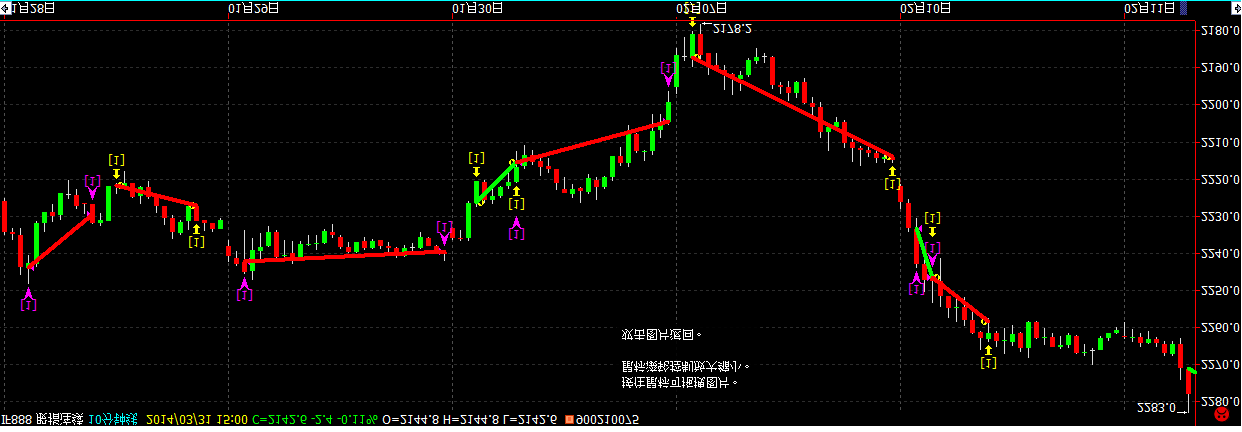The width and height of the screenshot is (1242, 432).
Task: Click the 01月30日 date label
Action: point(479,8)
